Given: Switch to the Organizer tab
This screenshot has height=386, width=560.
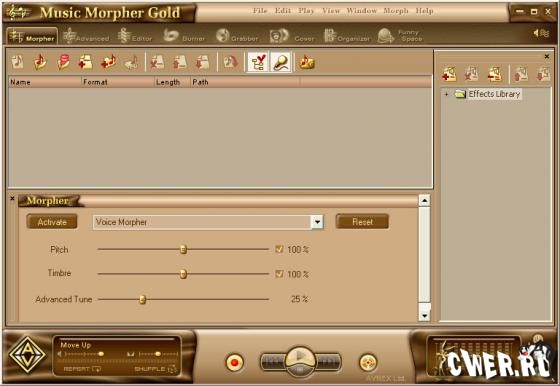Looking at the screenshot, I should click(x=347, y=37).
